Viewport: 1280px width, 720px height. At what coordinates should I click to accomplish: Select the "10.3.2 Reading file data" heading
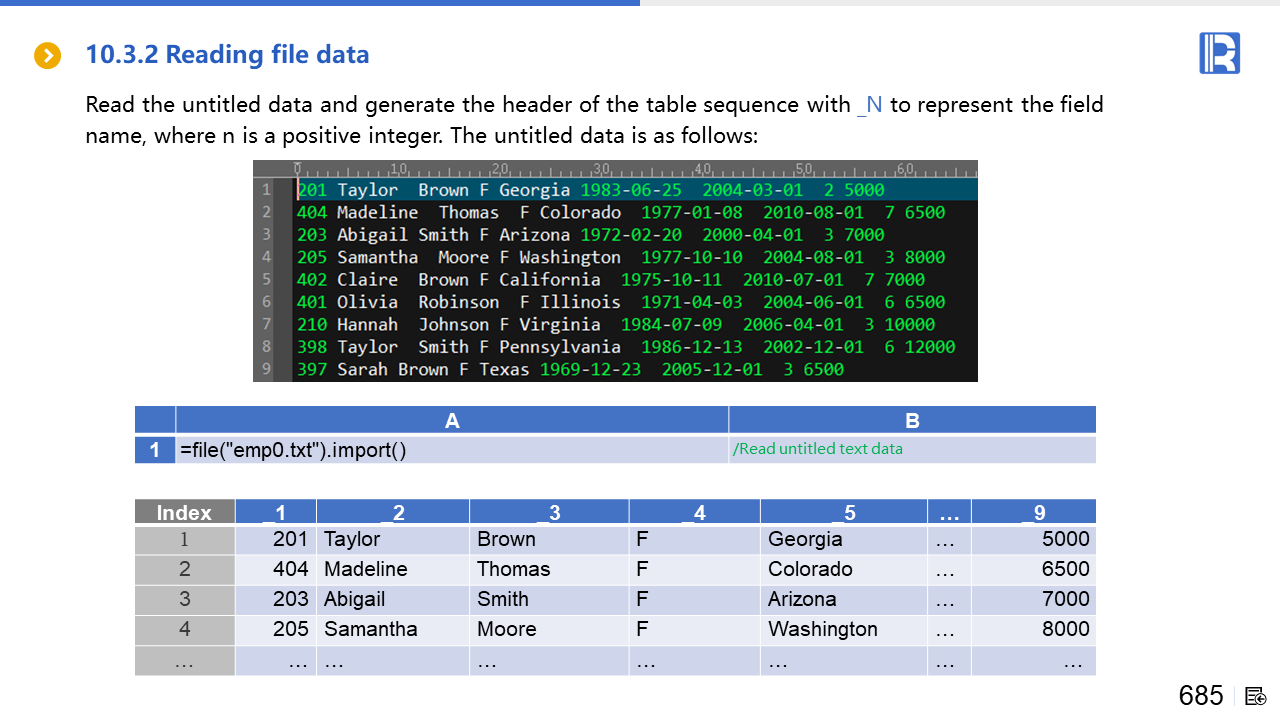pyautogui.click(x=227, y=55)
